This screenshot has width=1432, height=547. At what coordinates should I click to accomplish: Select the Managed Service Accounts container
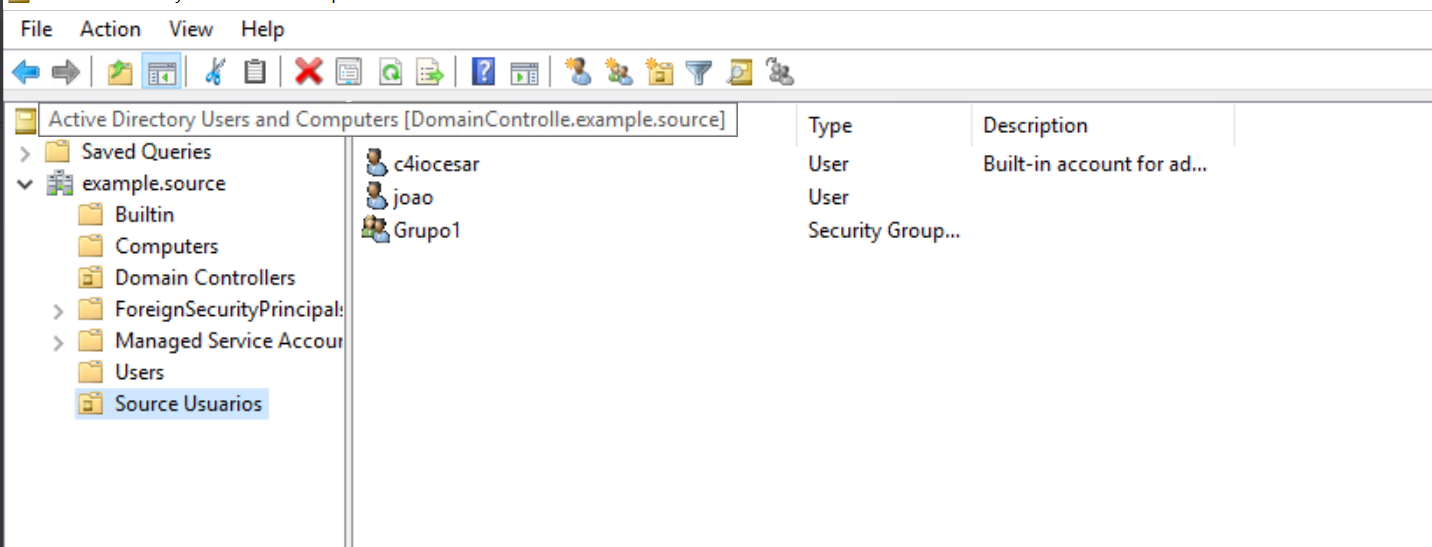(229, 341)
